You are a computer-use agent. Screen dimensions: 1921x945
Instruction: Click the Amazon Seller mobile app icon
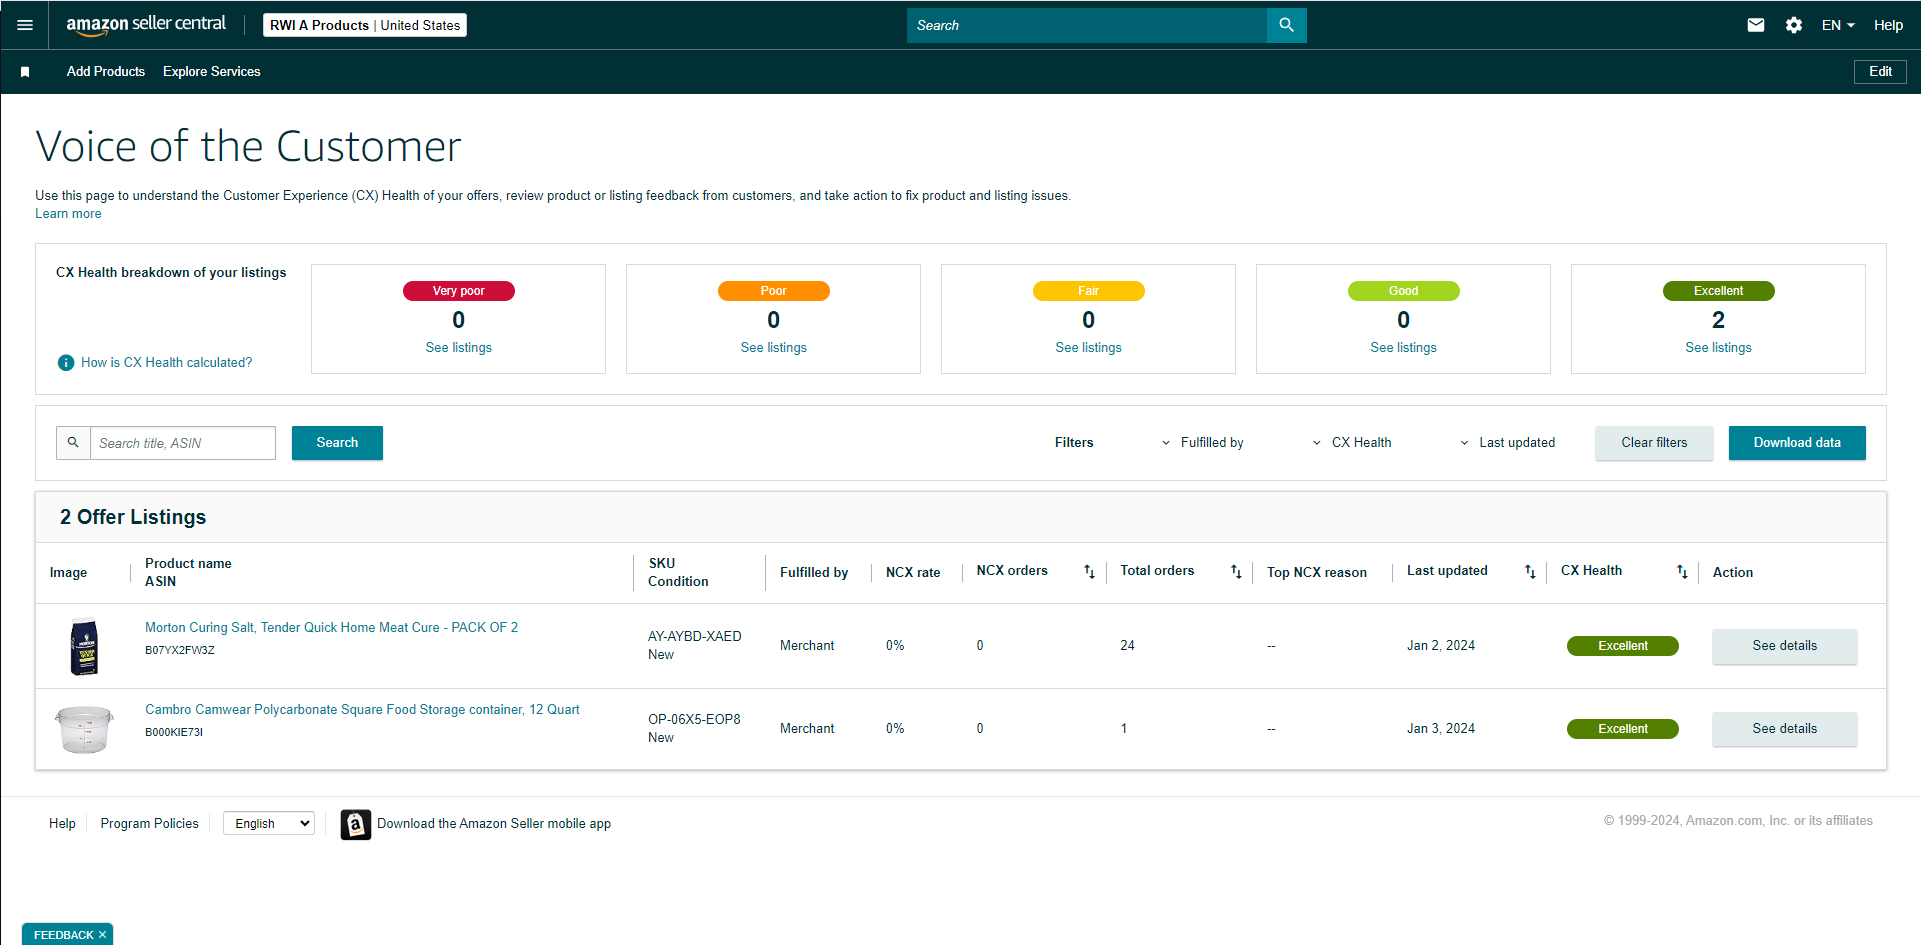click(355, 824)
